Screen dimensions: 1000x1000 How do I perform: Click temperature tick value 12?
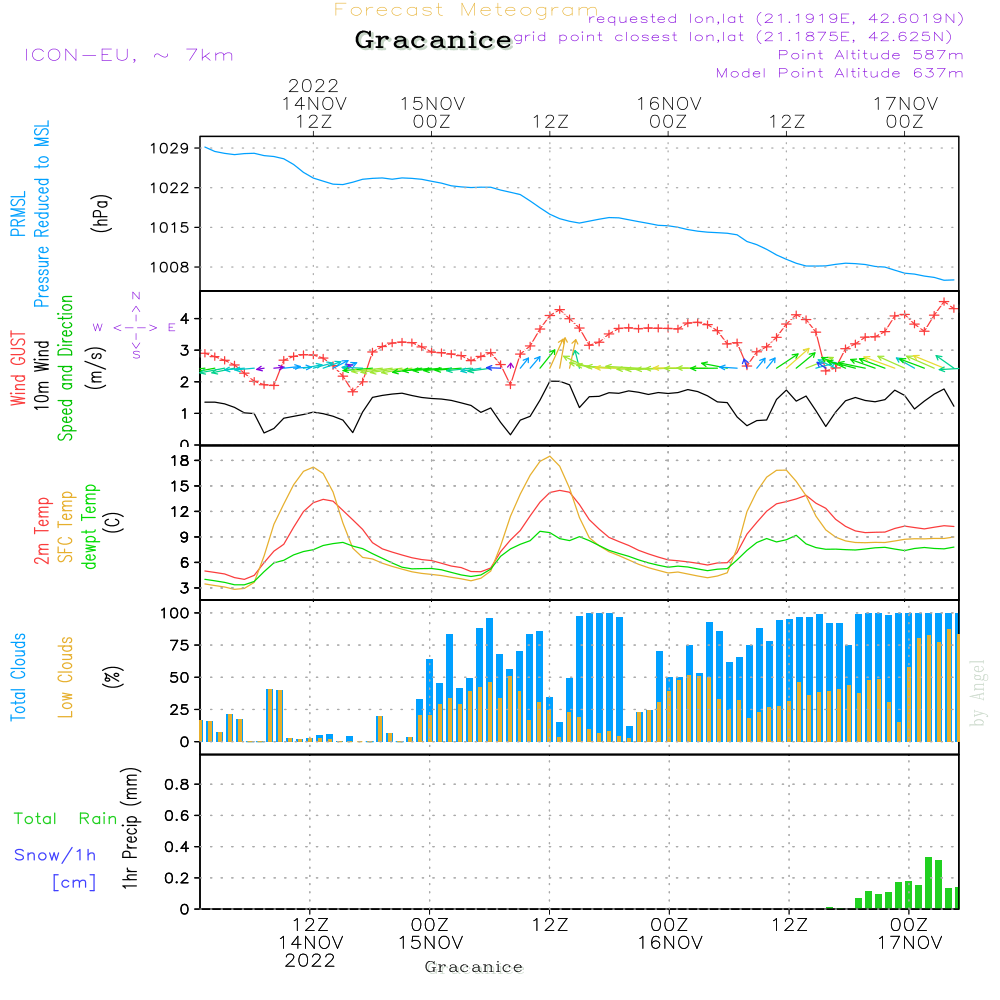pyautogui.click(x=180, y=511)
